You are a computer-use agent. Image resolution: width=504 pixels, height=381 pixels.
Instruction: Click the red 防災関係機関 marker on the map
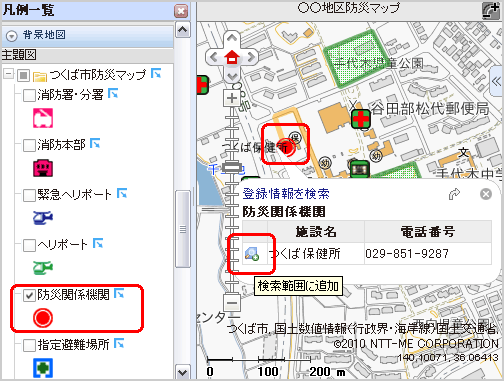pyautogui.click(x=286, y=148)
